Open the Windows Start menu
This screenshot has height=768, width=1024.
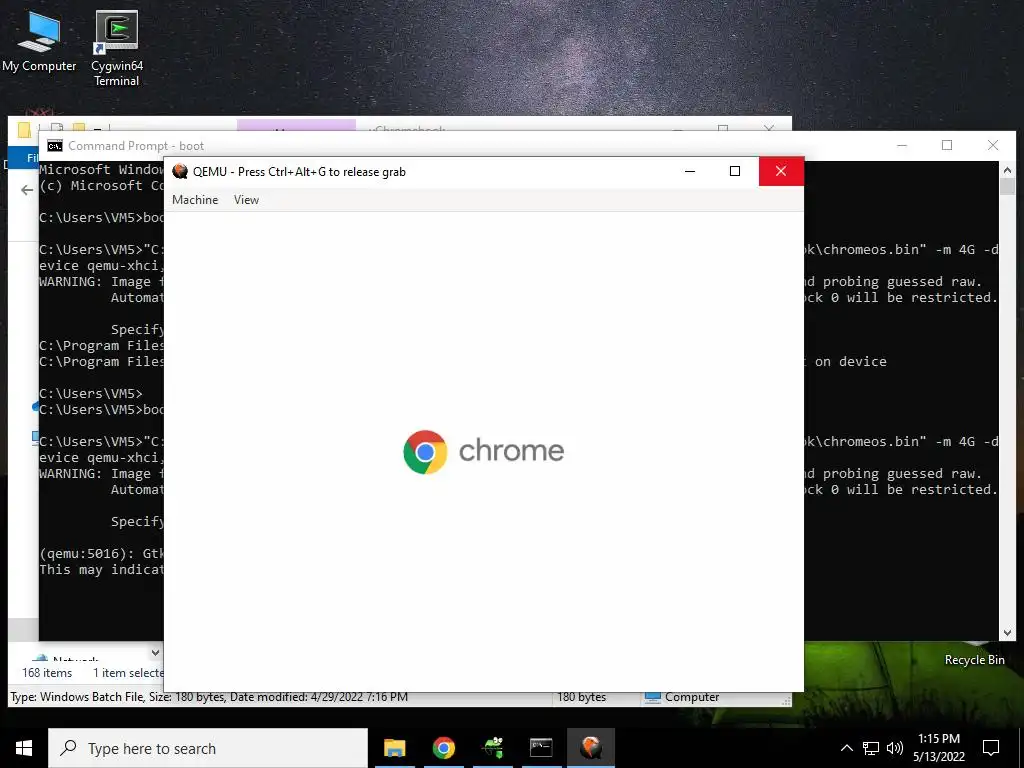tap(24, 748)
